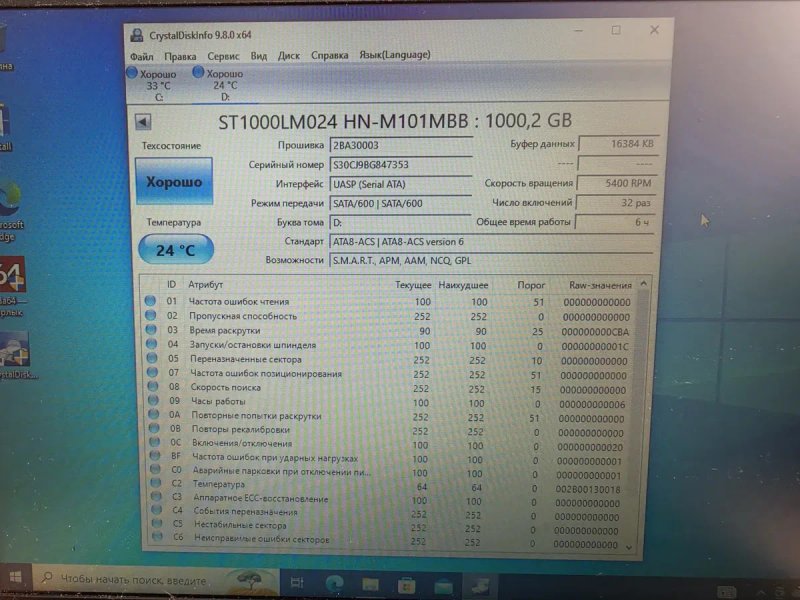Click the status icon for attribute C2
The image size is (800, 600).
(156, 482)
